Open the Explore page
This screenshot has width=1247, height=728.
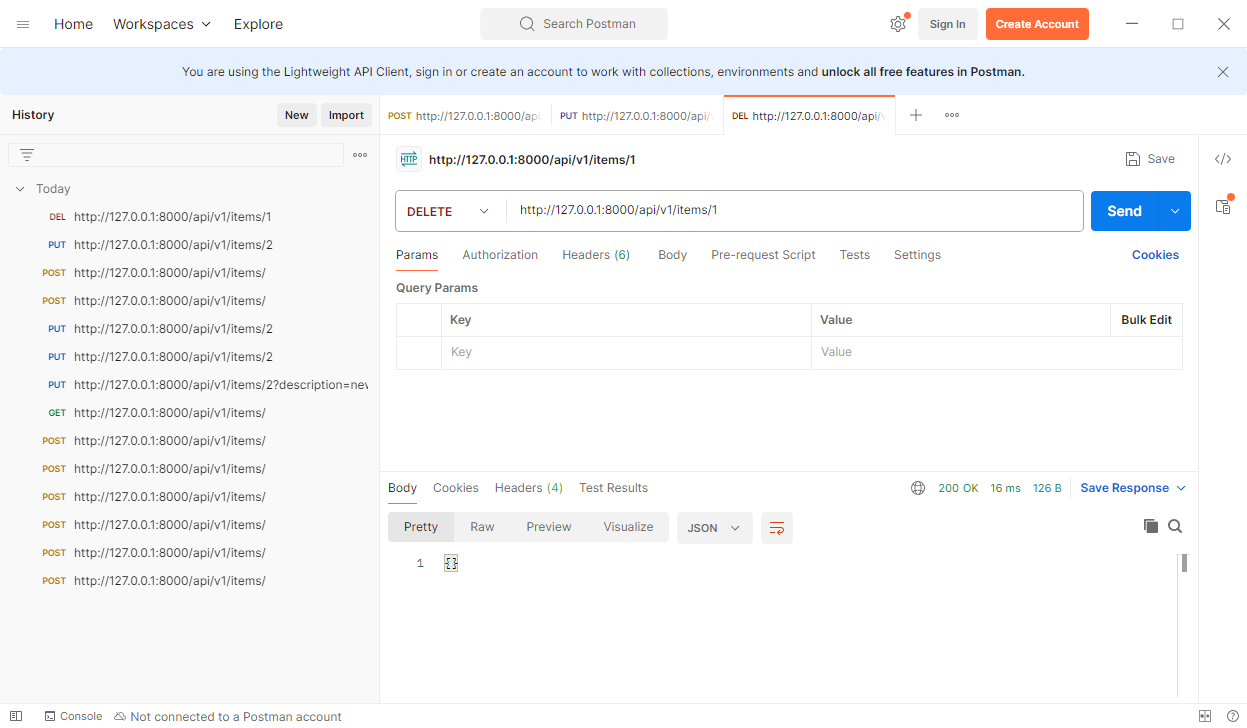[258, 24]
